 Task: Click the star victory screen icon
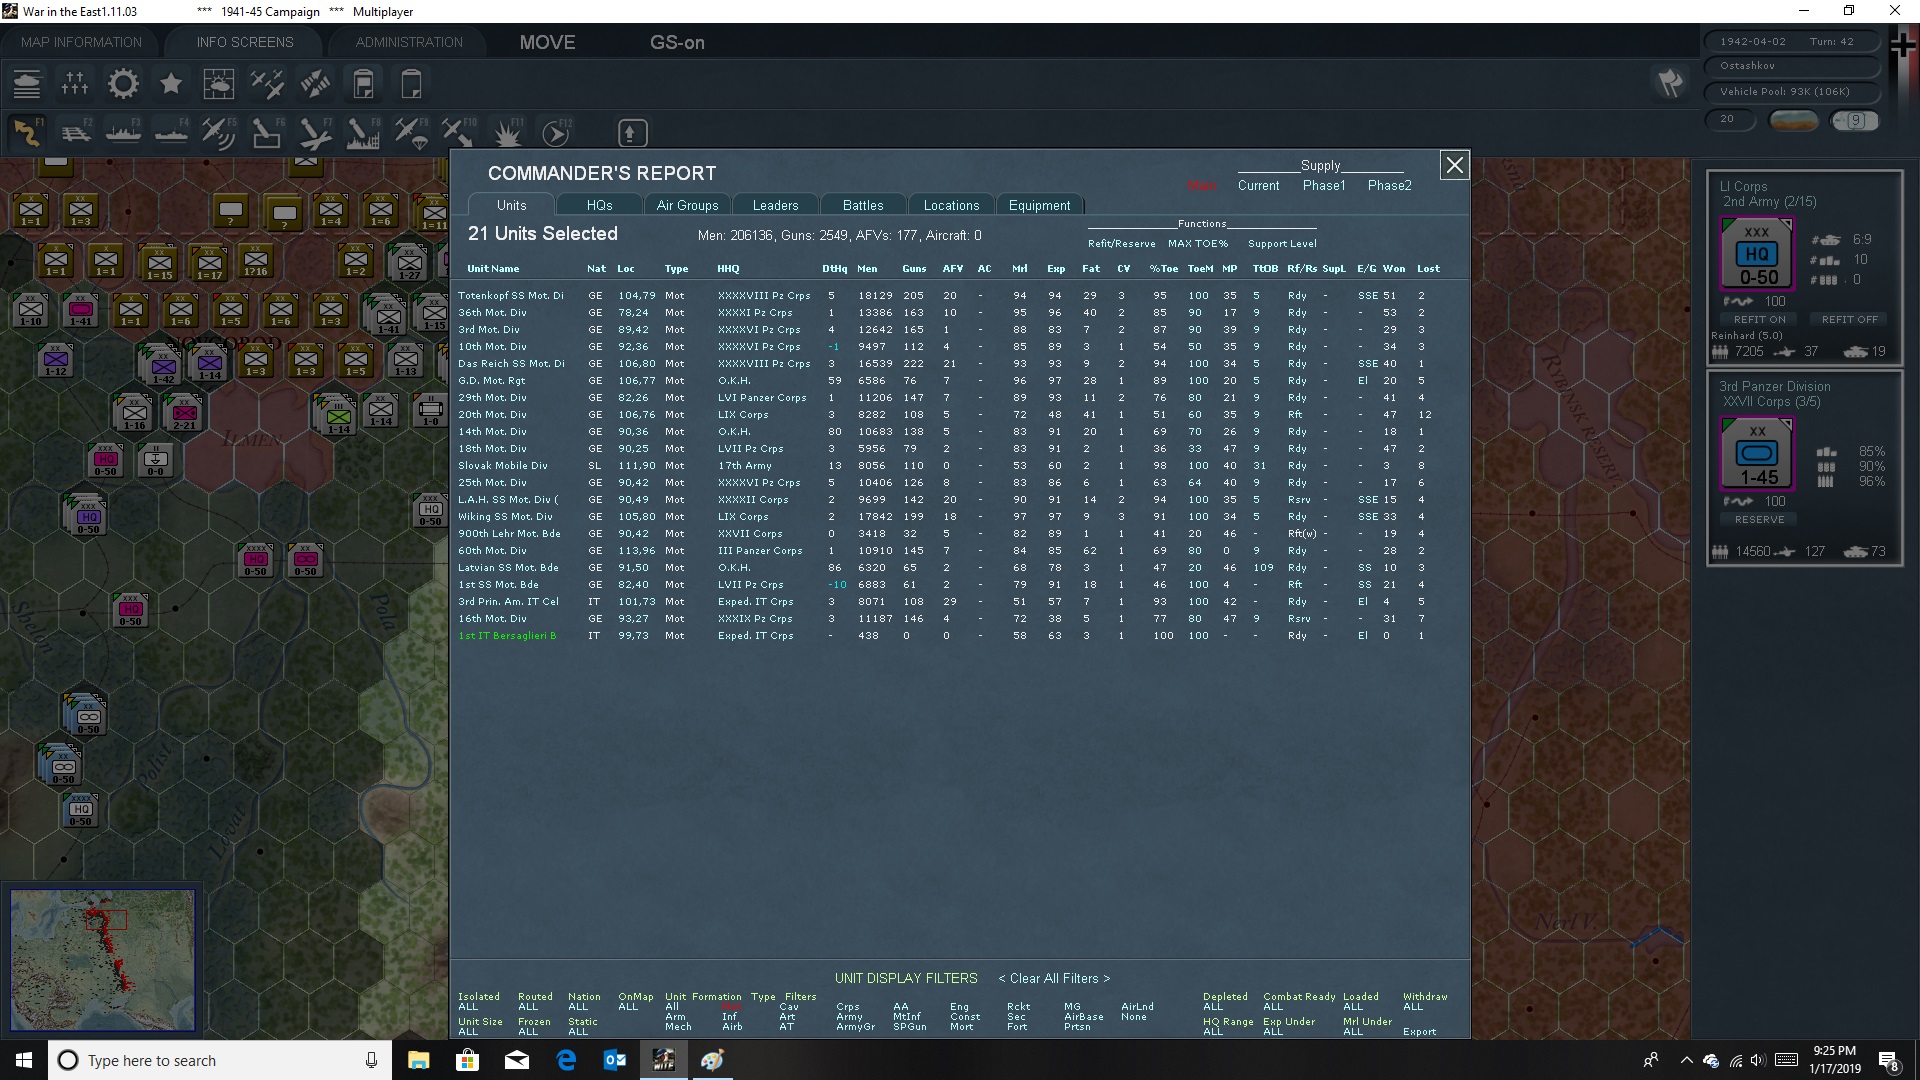[171, 84]
